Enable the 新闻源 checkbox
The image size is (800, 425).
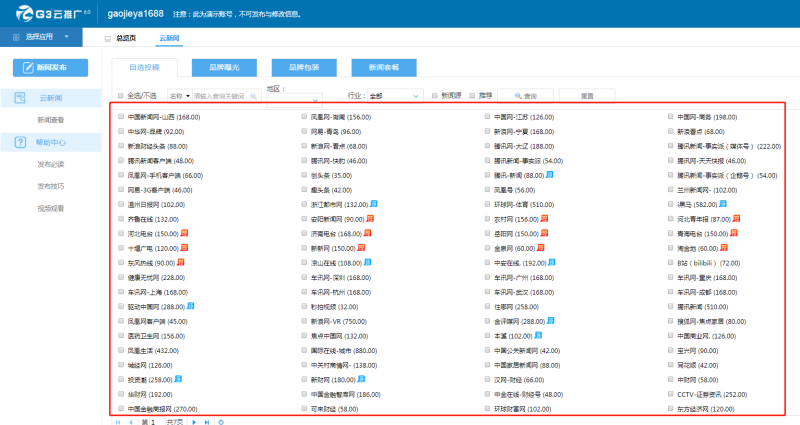coord(435,95)
